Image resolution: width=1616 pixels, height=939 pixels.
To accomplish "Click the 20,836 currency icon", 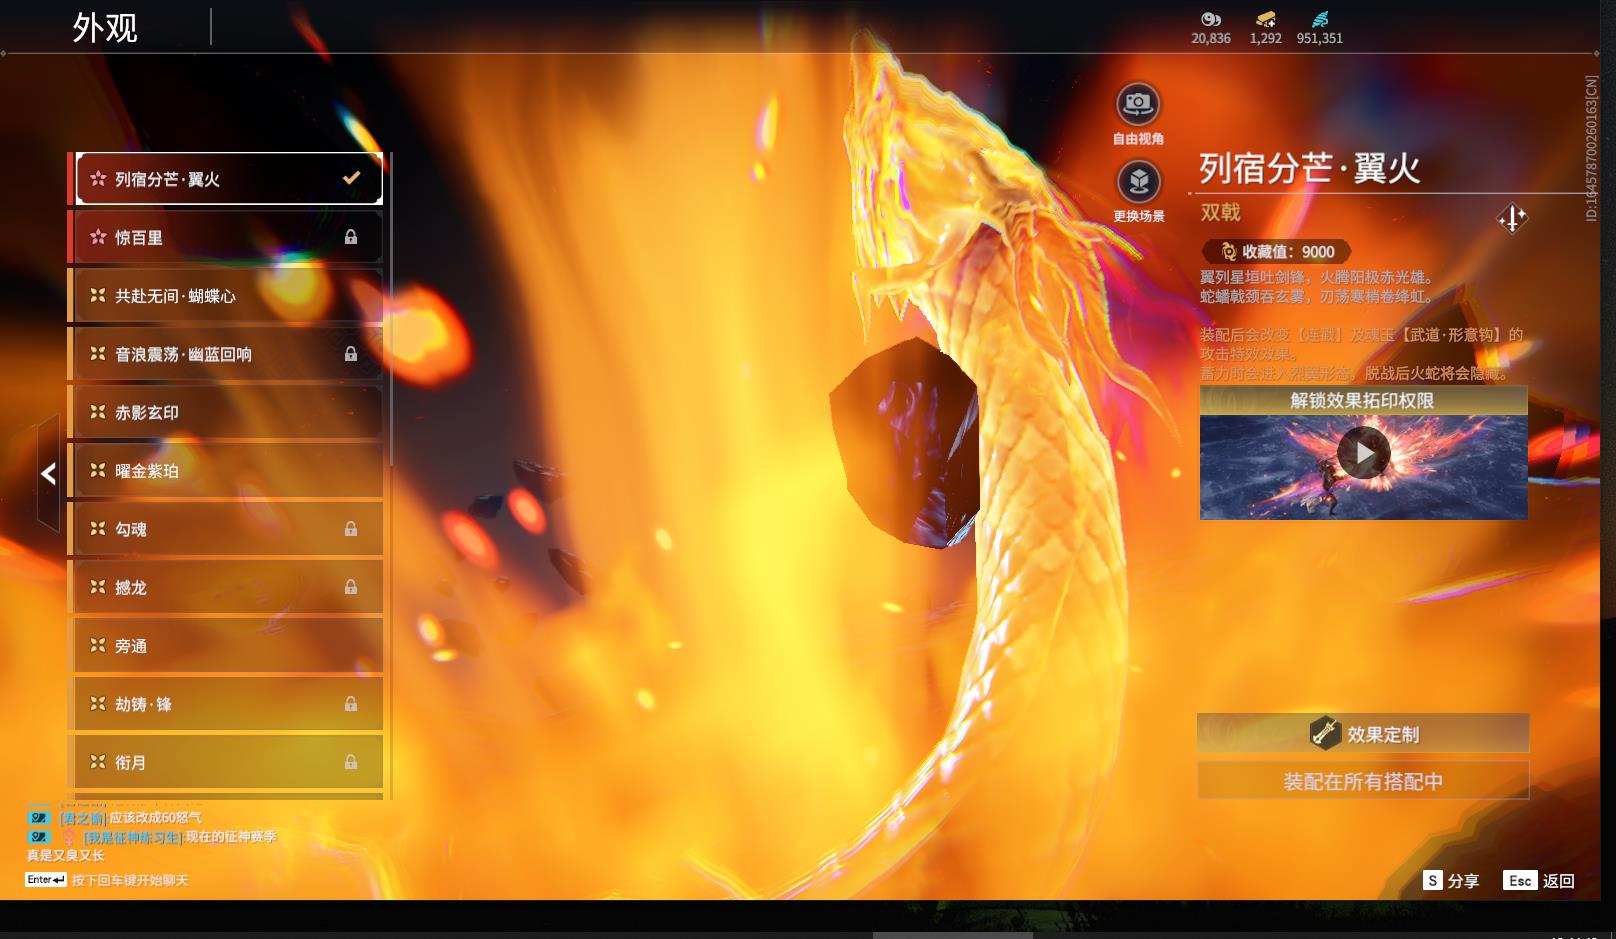I will [1211, 19].
